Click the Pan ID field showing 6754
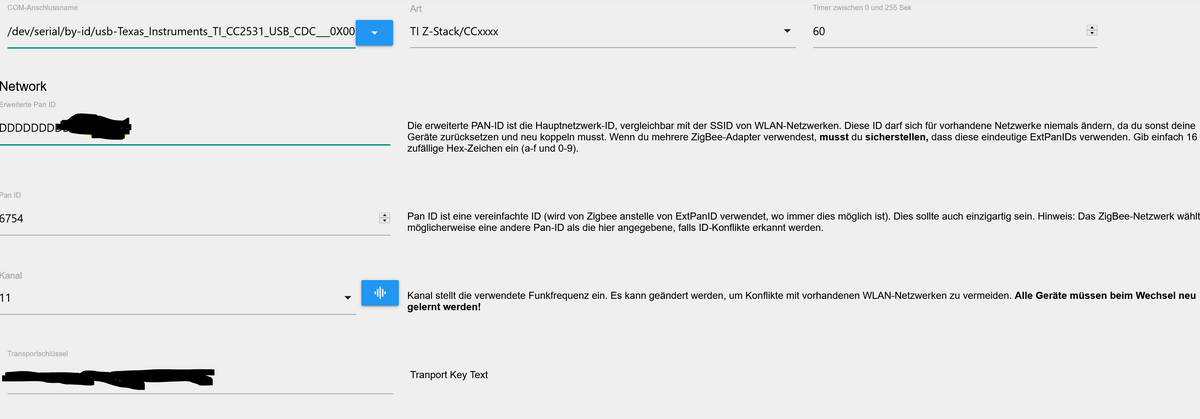Image resolution: width=1200 pixels, height=419 pixels. pos(180,218)
